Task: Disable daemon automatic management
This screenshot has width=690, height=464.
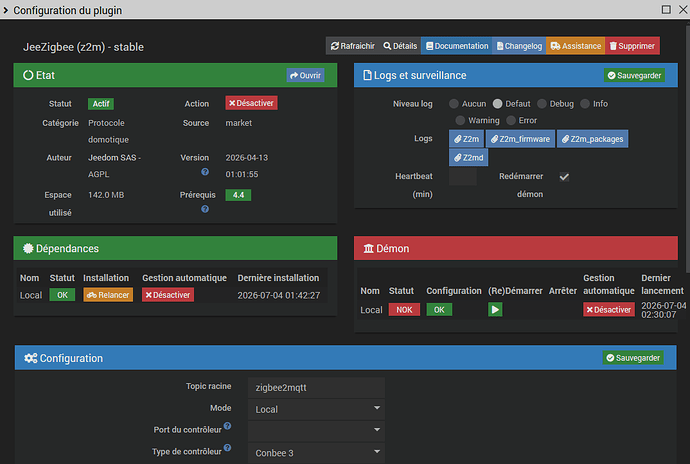Action: pos(609,309)
